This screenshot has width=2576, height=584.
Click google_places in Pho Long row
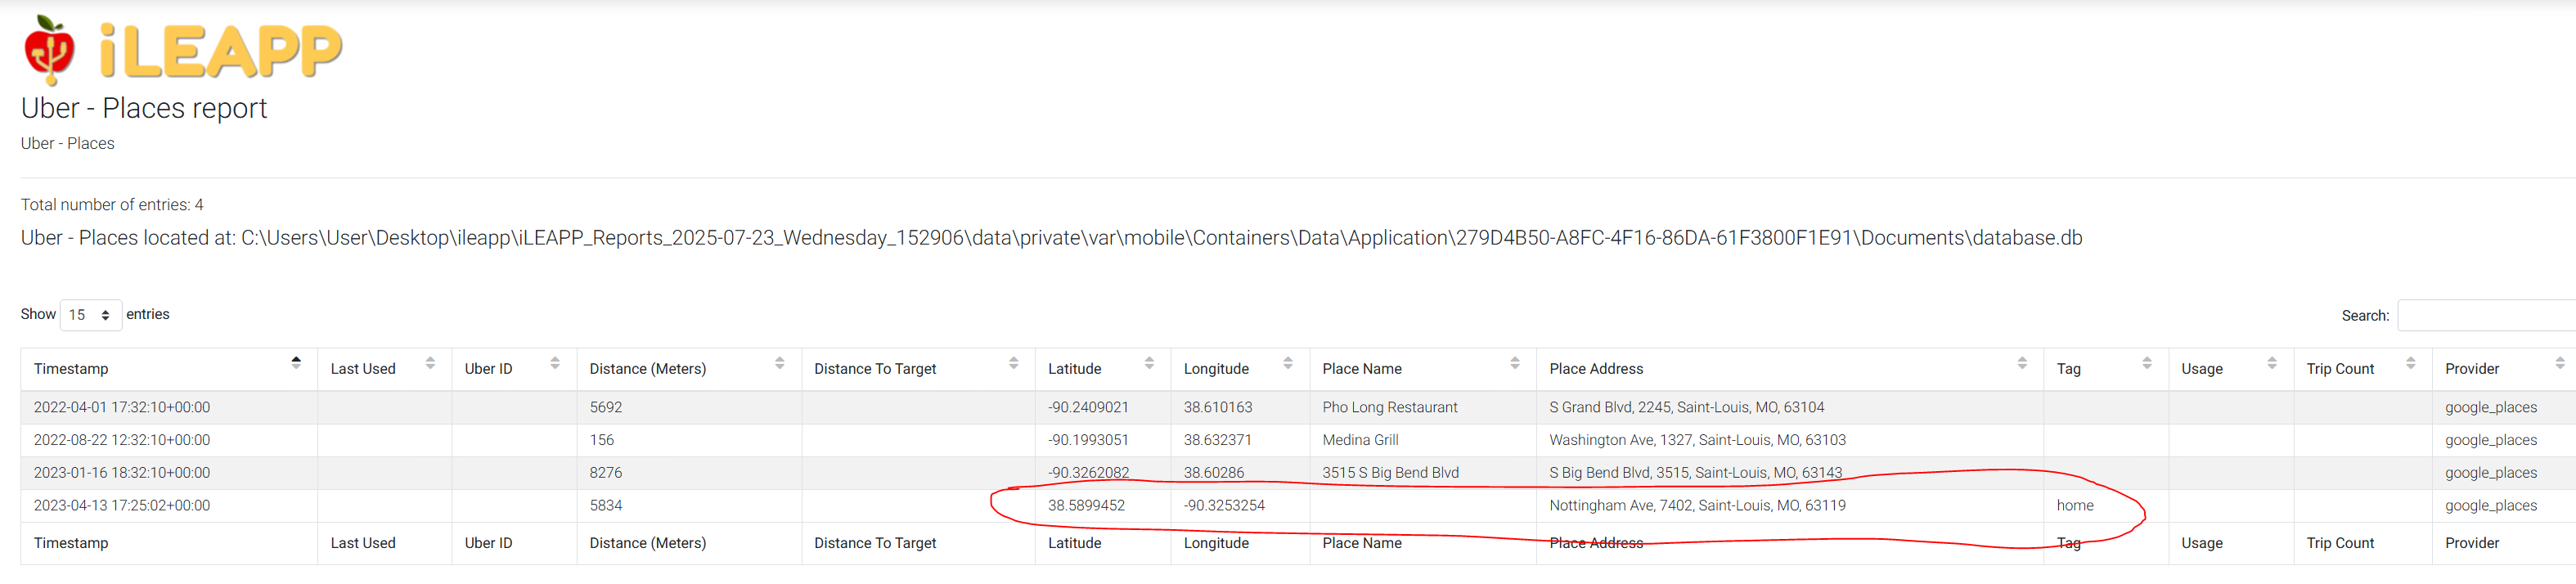2491,407
